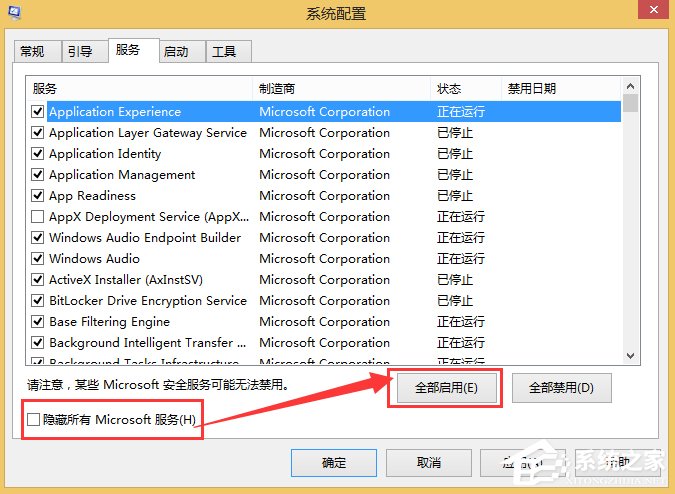
Task: Click the service list scrollbar thumb
Action: (x=630, y=103)
